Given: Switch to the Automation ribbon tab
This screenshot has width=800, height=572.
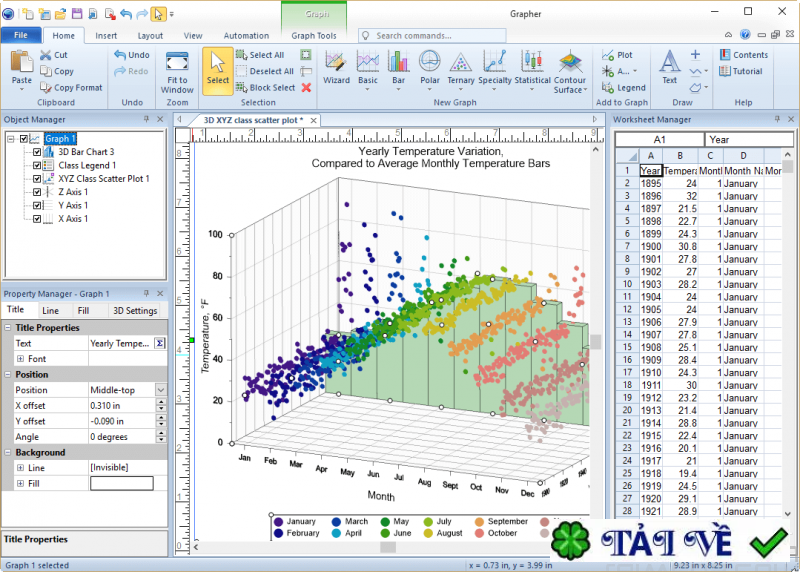Looking at the screenshot, I should coord(246,36).
